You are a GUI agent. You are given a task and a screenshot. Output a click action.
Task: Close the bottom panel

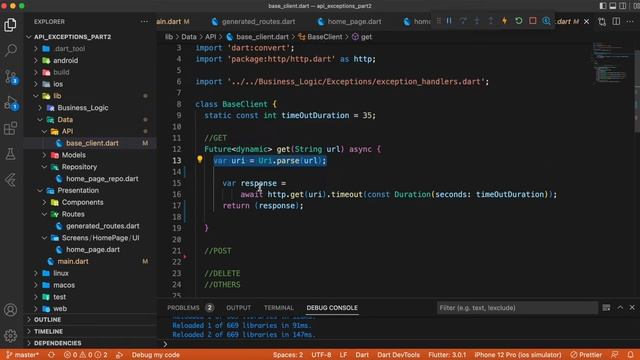coord(632,308)
